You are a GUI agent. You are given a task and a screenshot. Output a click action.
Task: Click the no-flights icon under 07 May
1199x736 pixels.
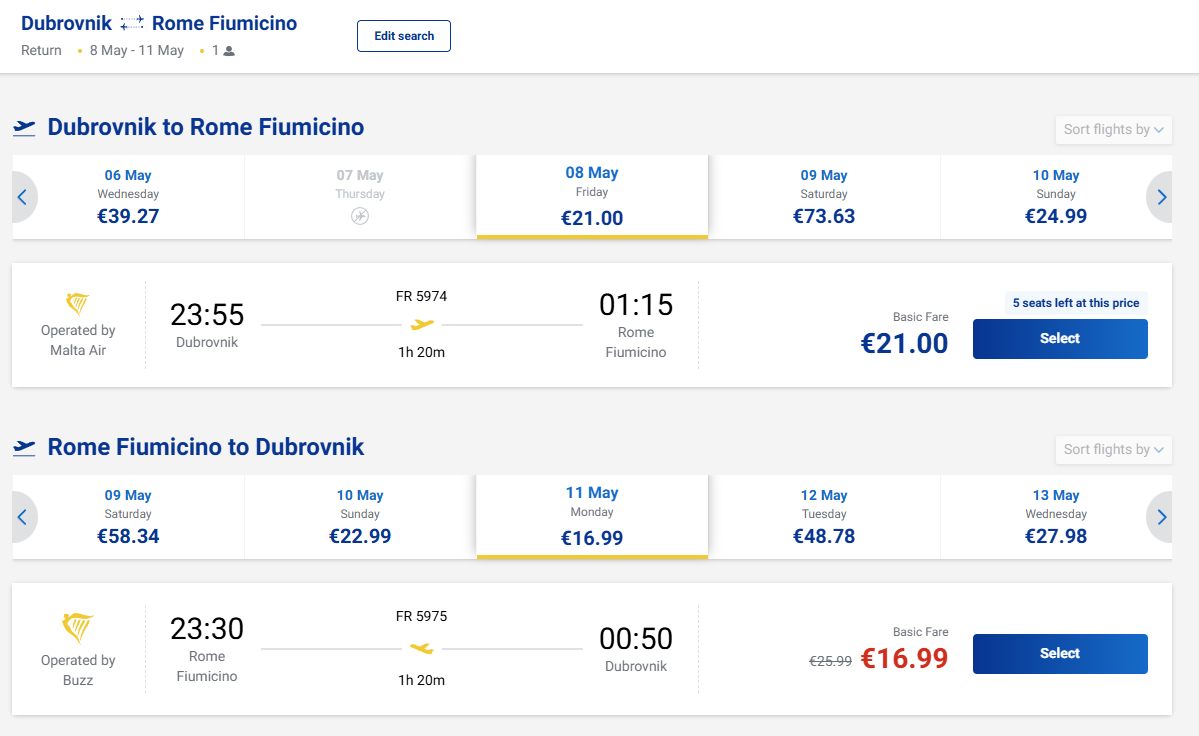pyautogui.click(x=360, y=216)
